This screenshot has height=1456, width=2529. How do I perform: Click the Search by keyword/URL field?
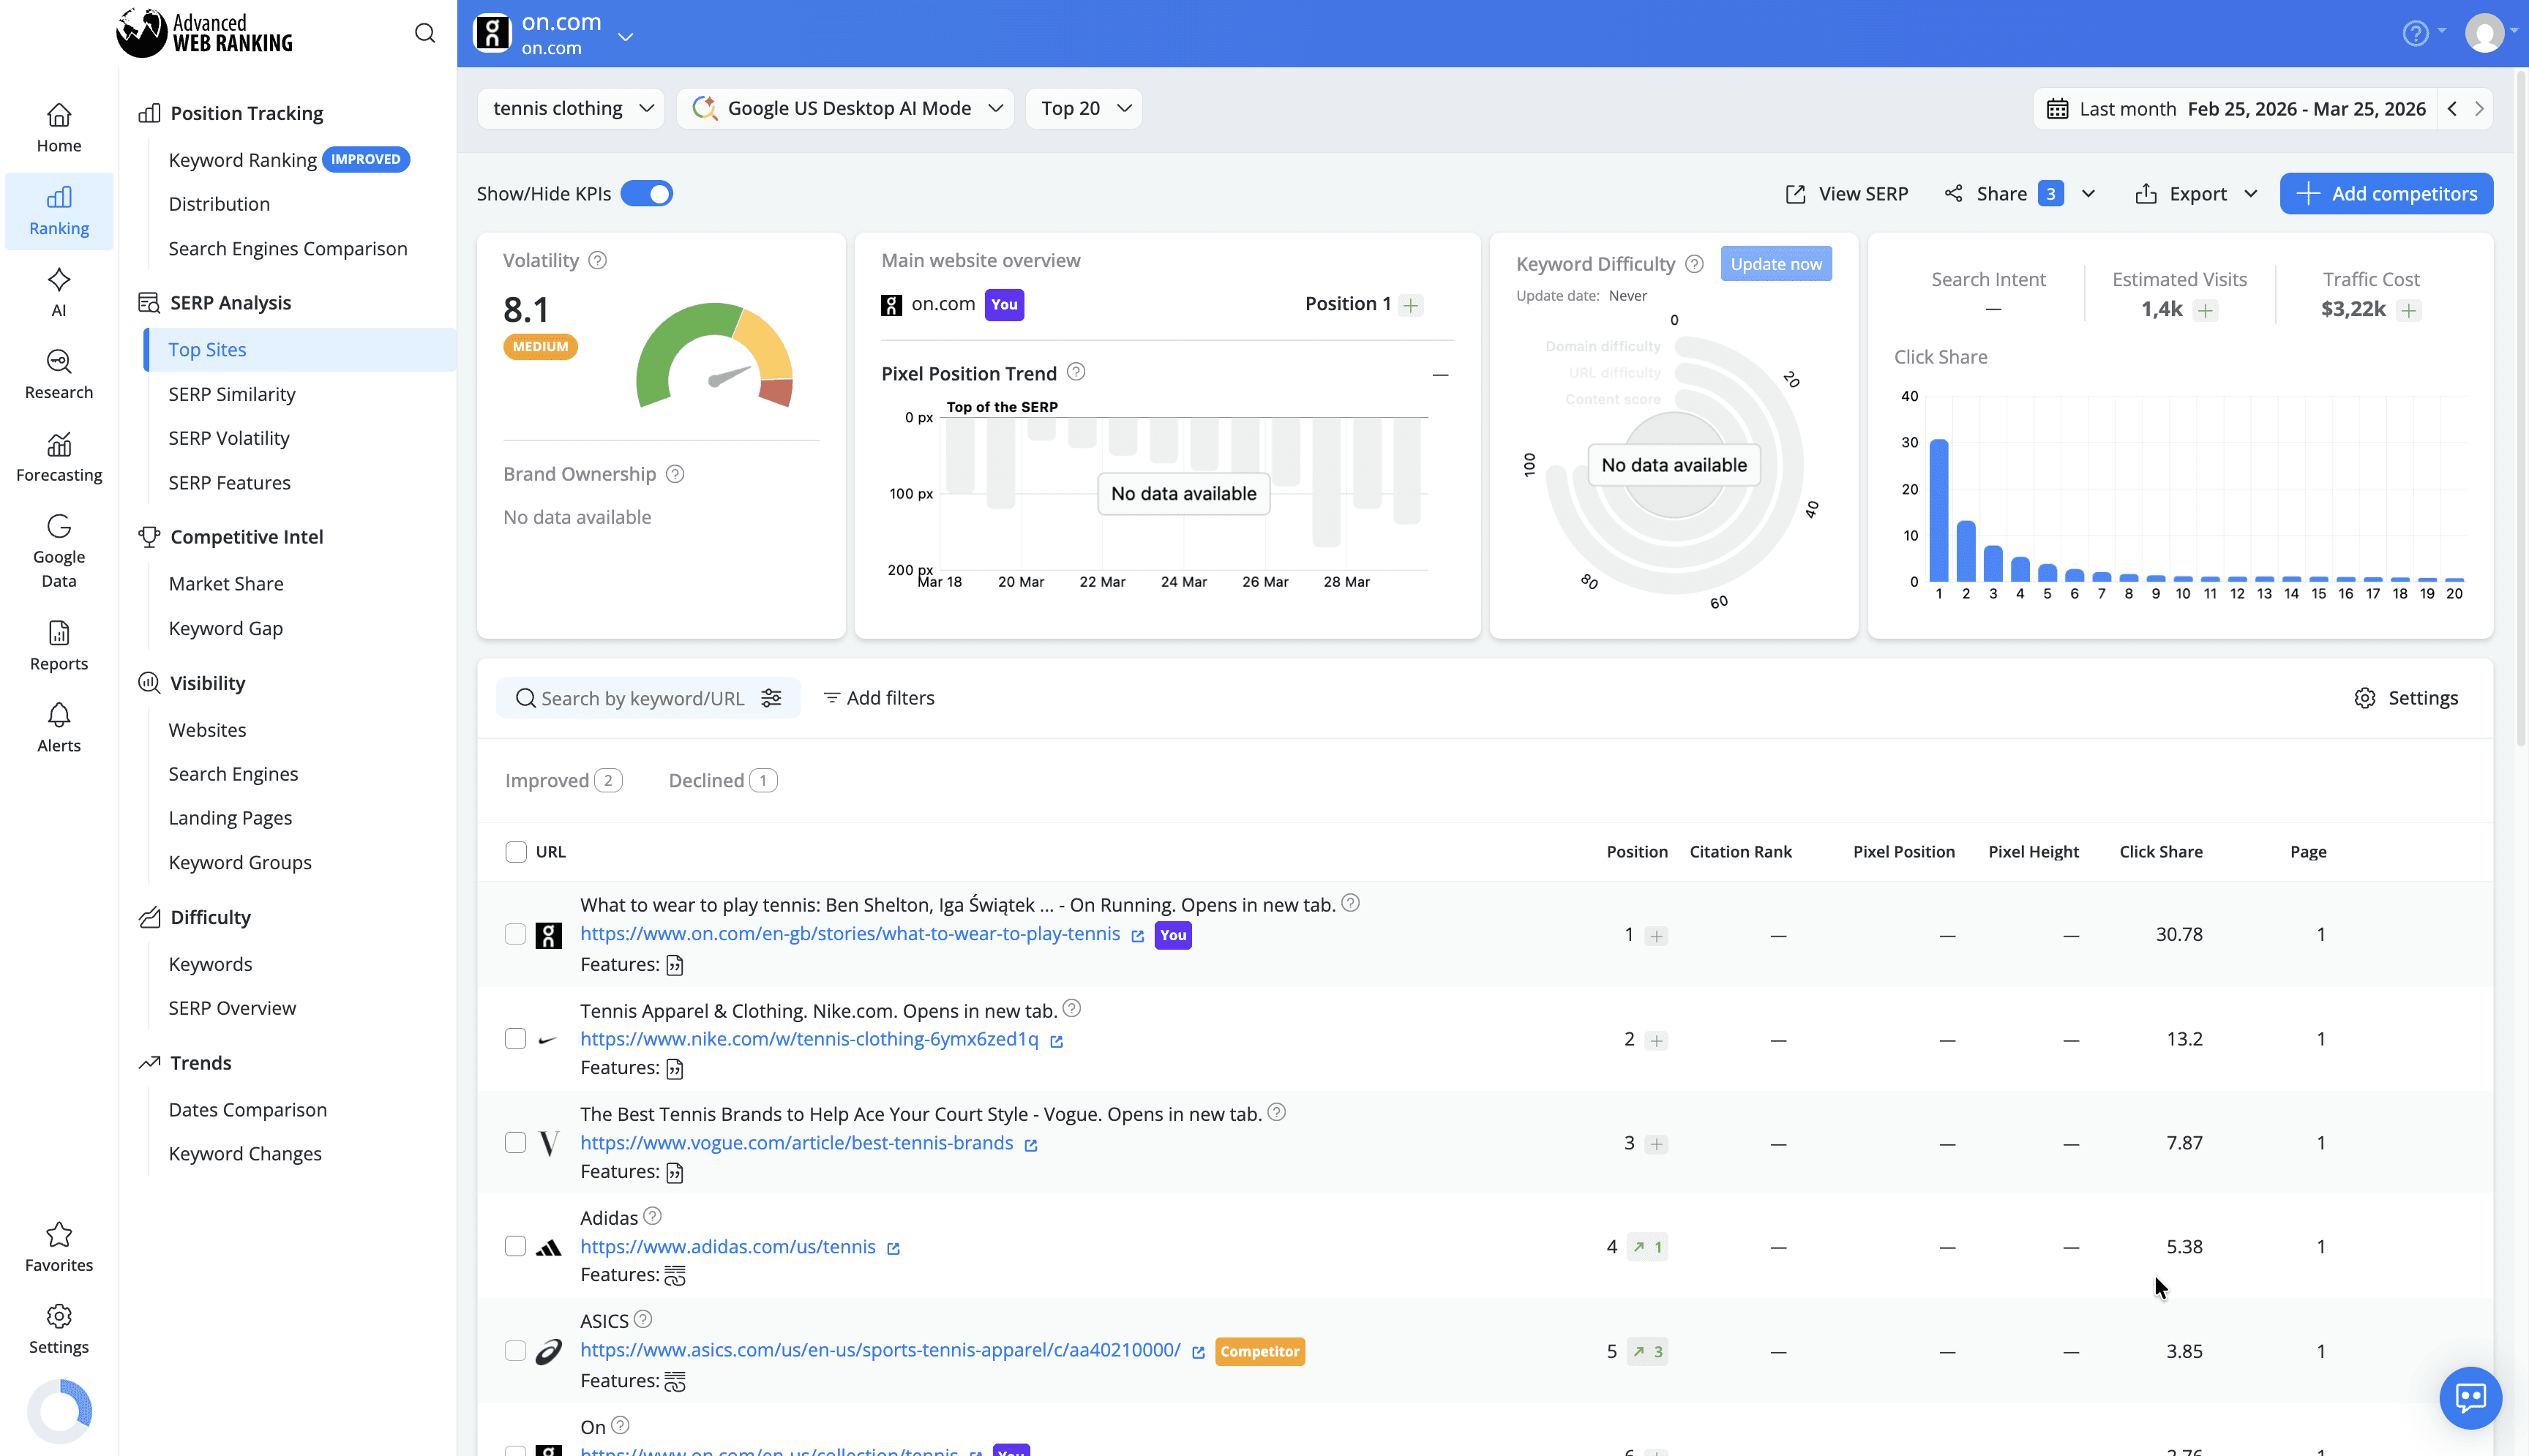tap(640, 697)
